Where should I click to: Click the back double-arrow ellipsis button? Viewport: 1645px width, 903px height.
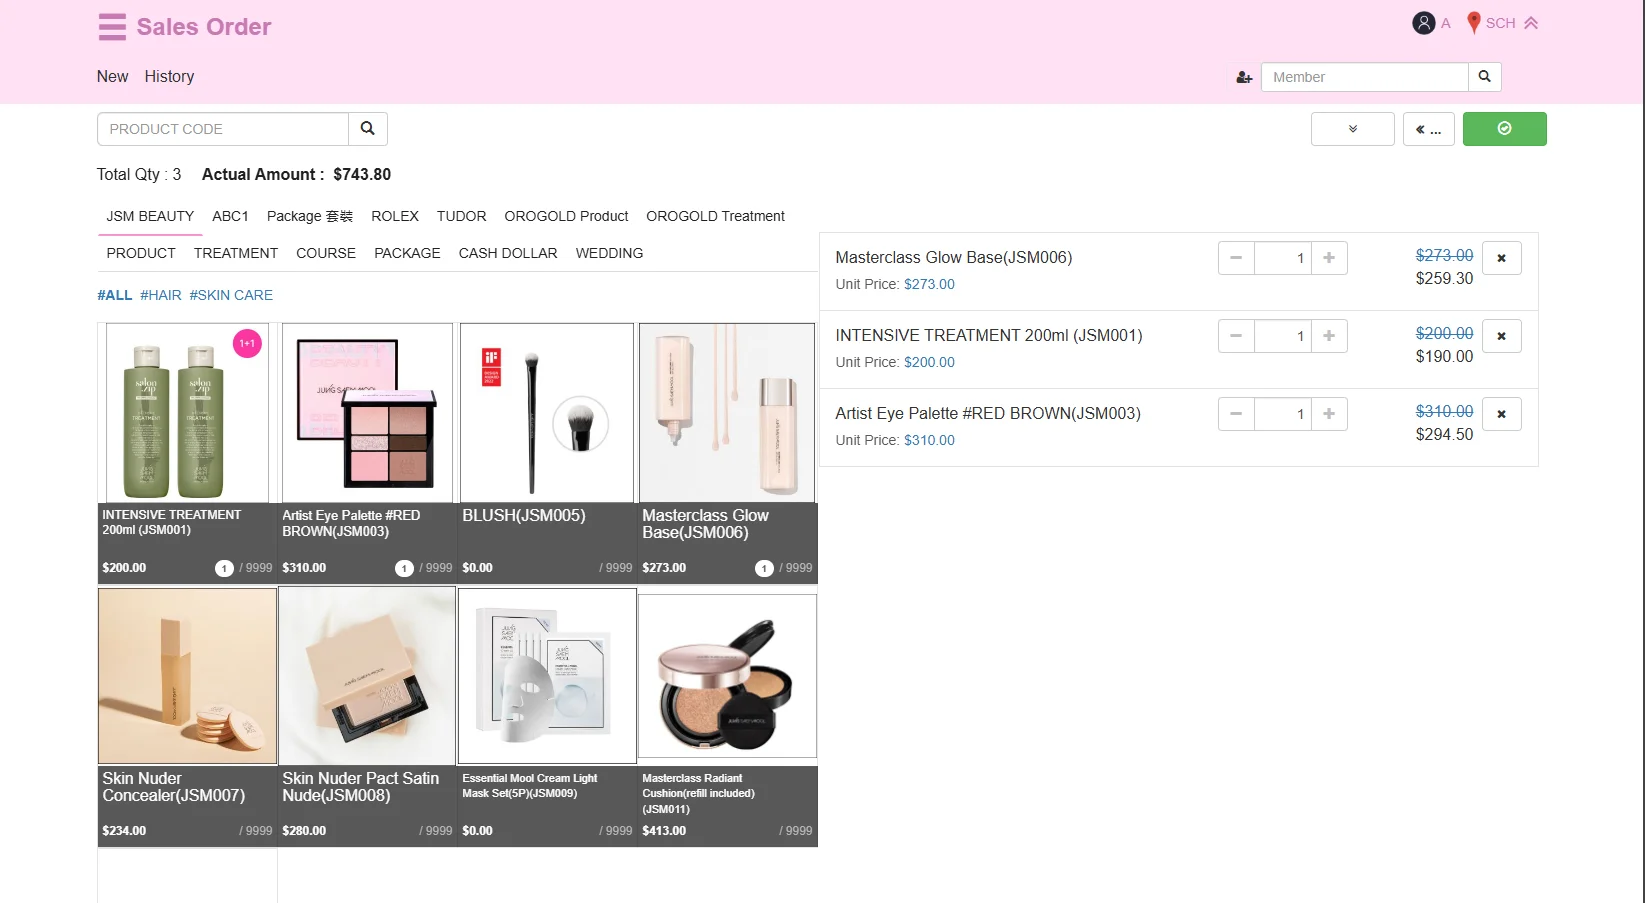pos(1429,129)
